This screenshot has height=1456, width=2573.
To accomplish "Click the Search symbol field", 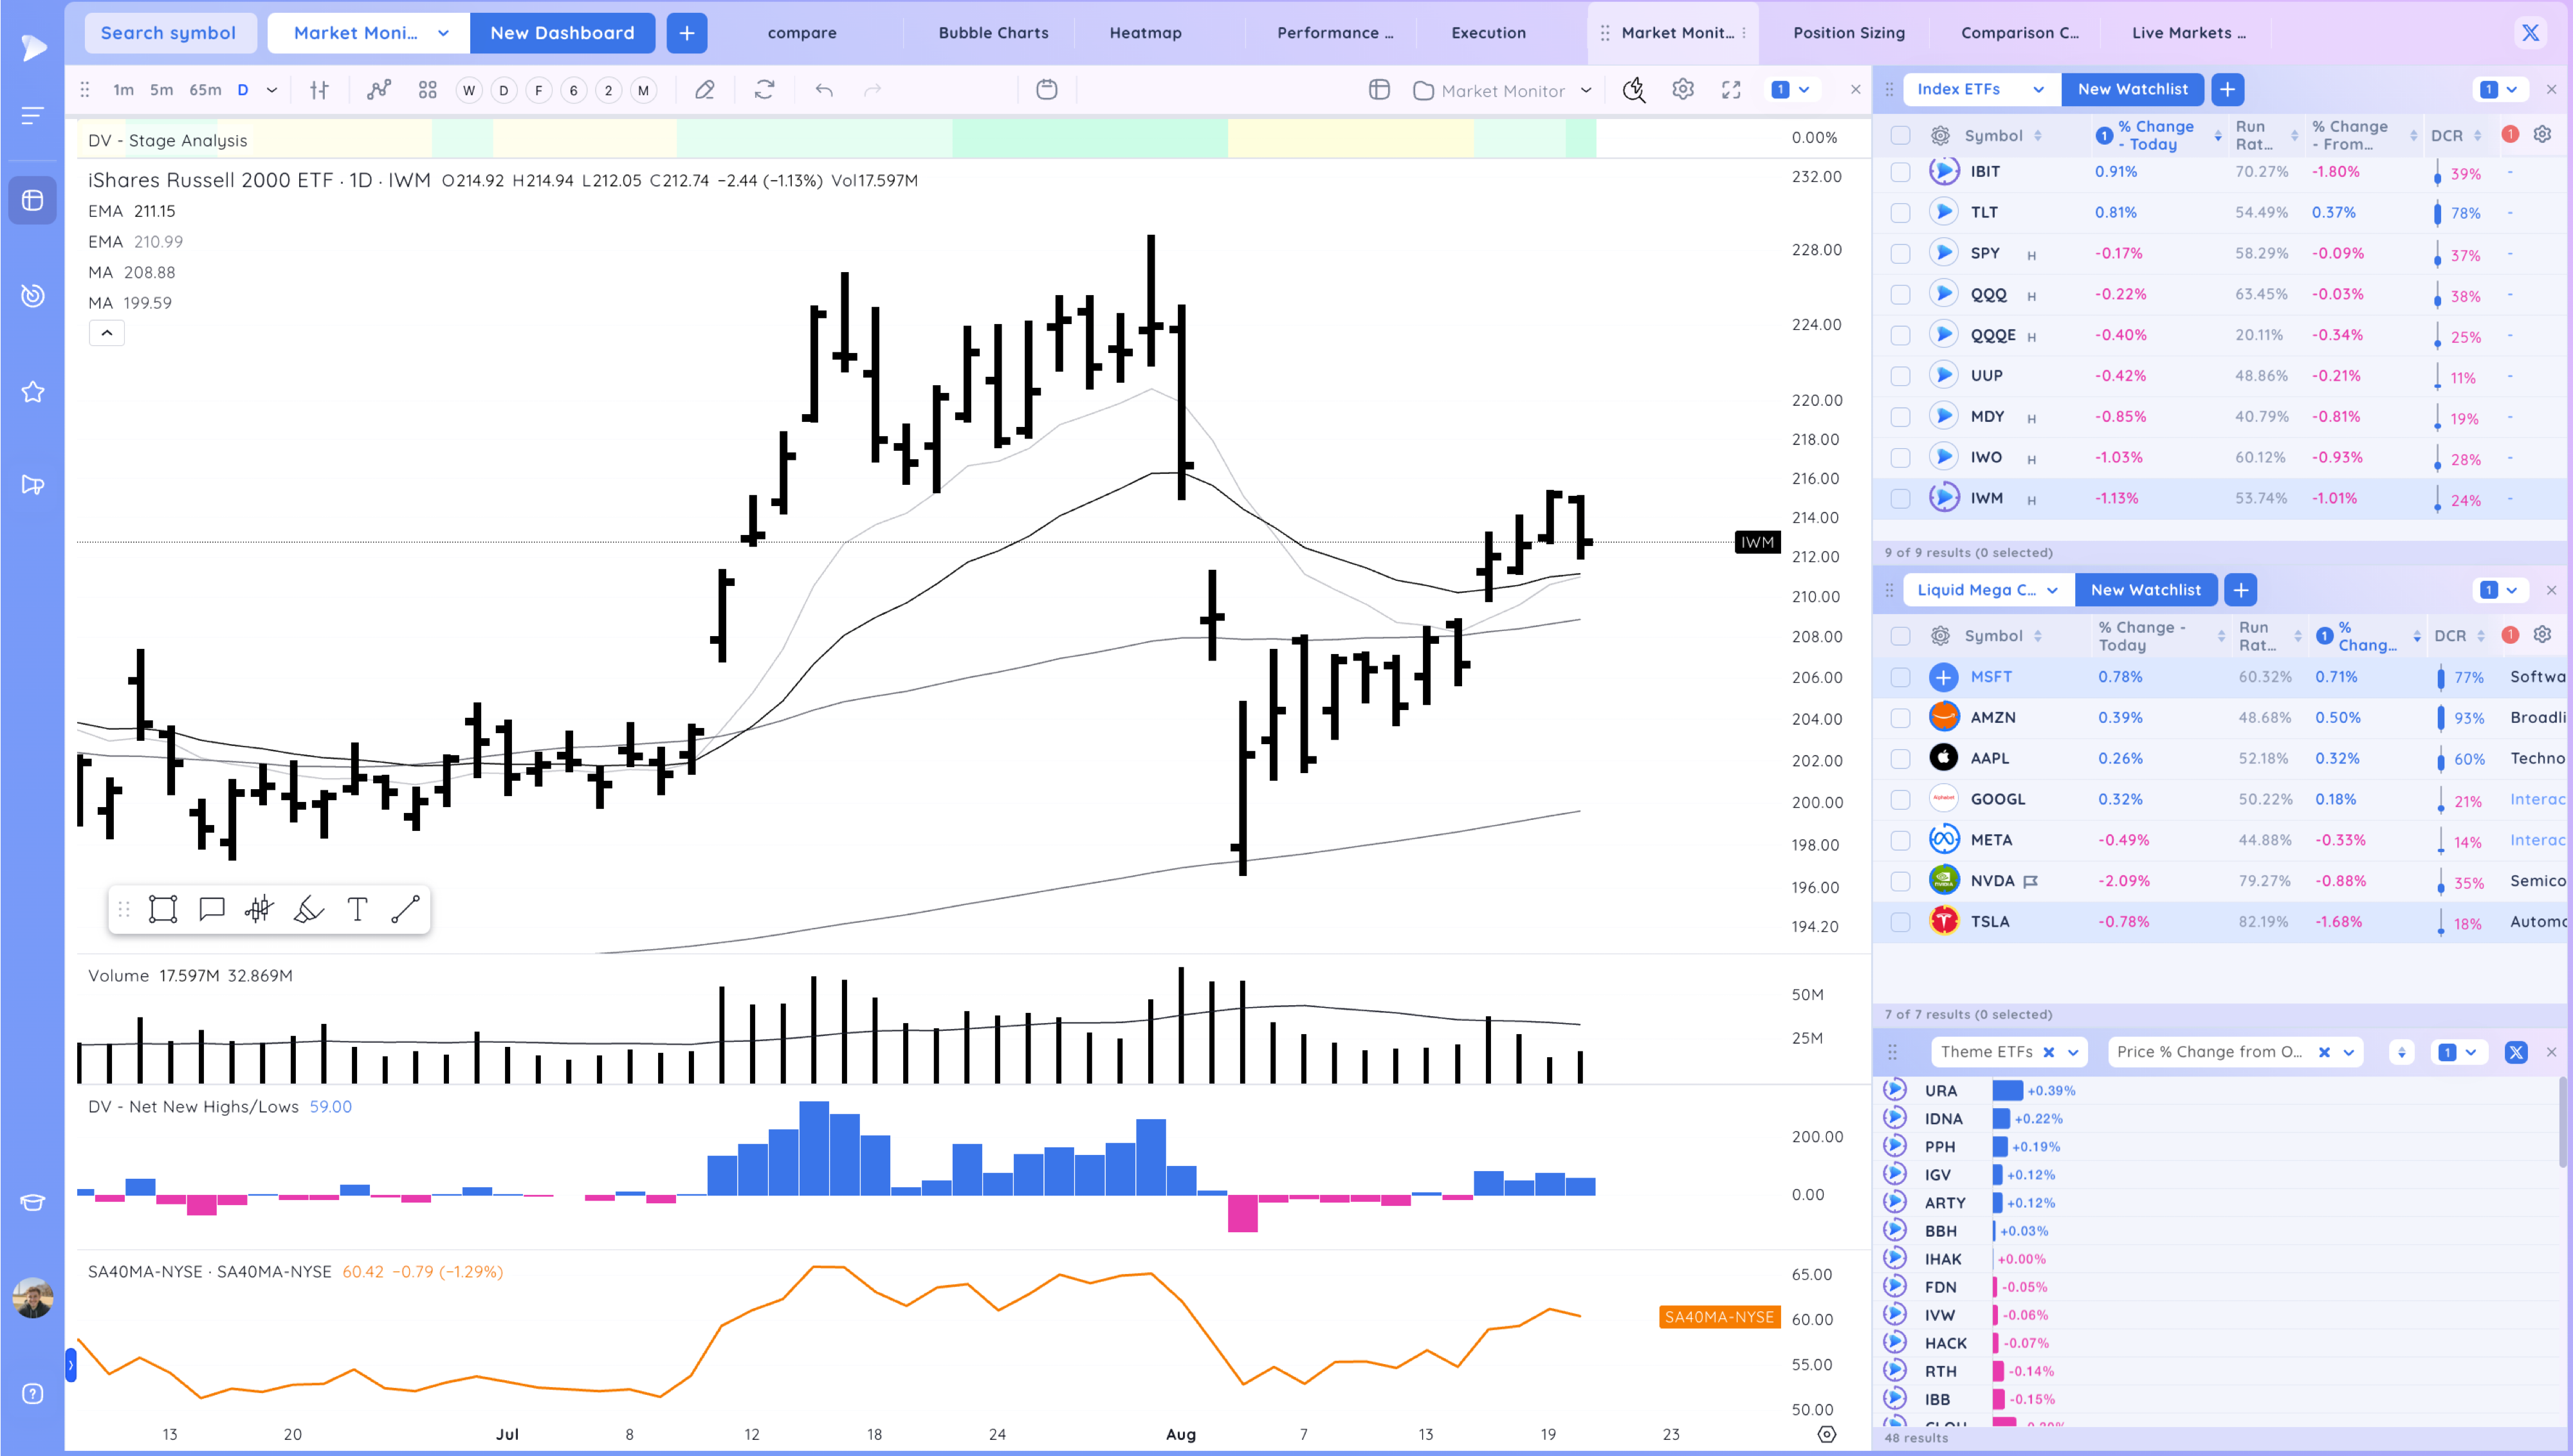I will 168,33.
